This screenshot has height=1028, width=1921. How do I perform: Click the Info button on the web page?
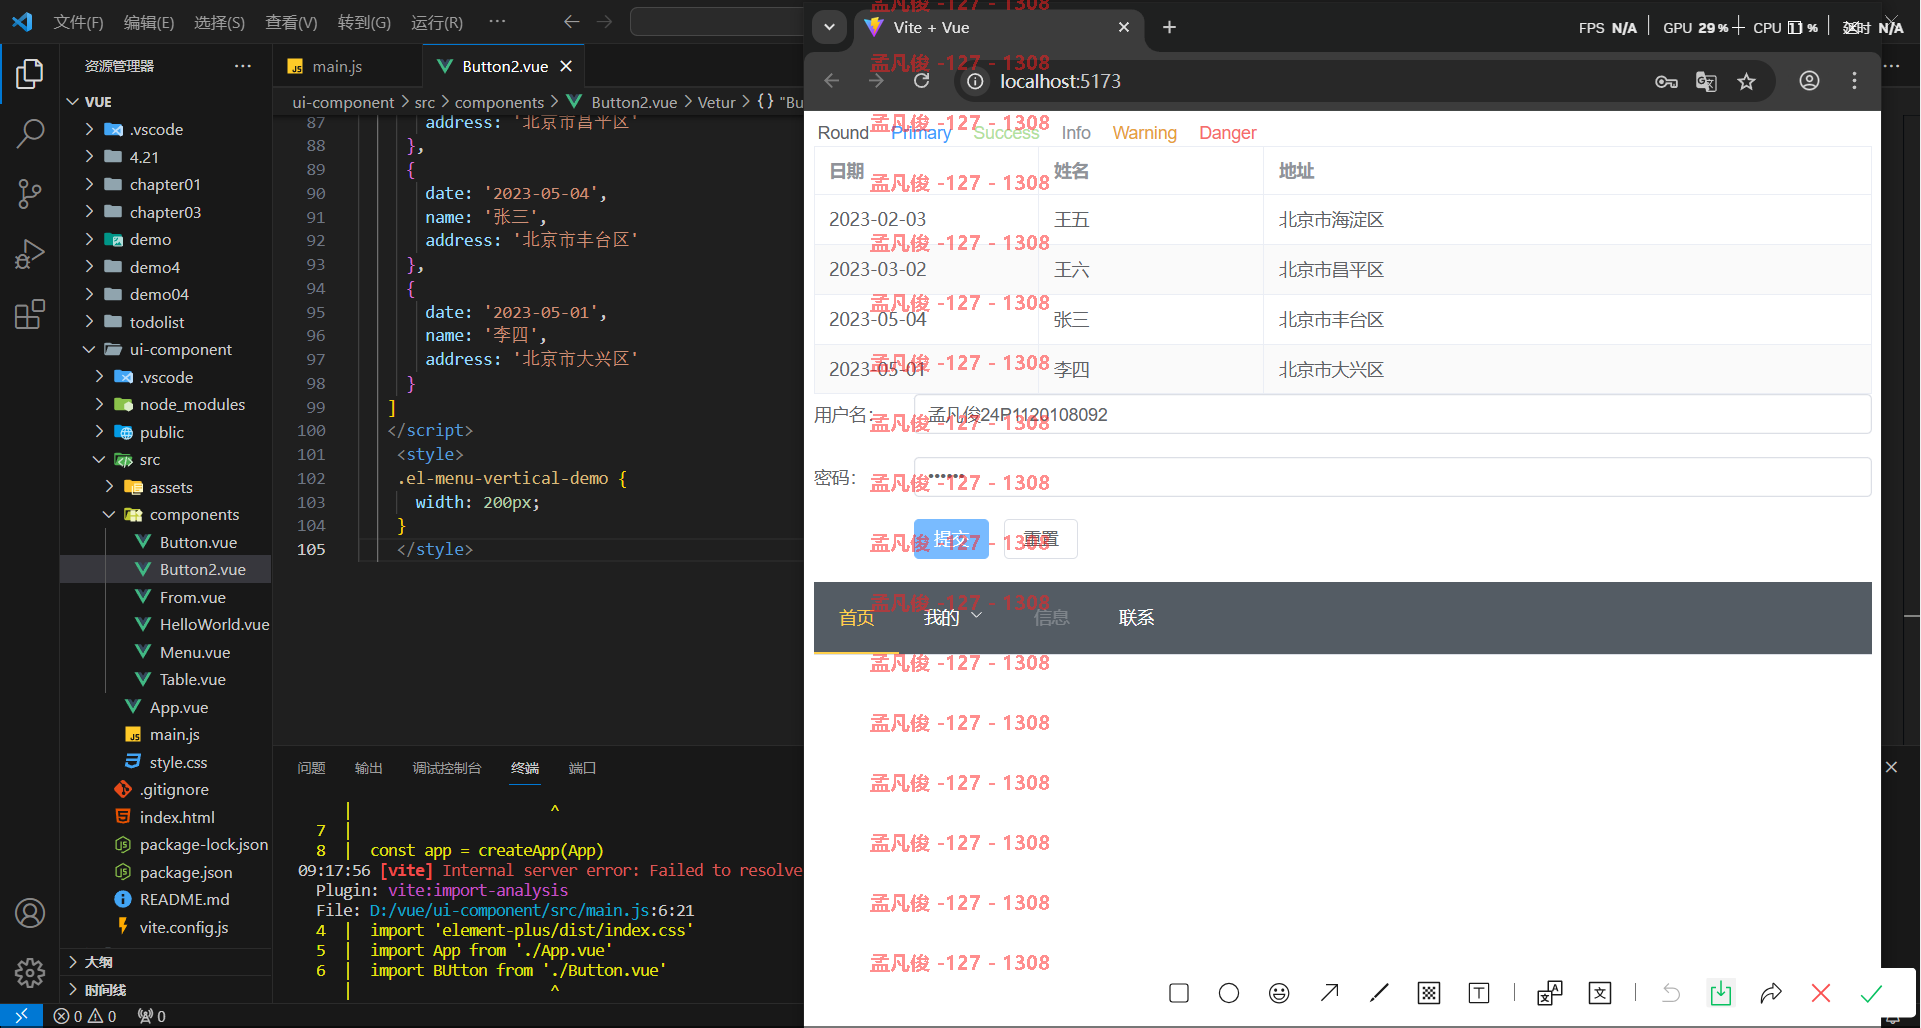coord(1076,133)
